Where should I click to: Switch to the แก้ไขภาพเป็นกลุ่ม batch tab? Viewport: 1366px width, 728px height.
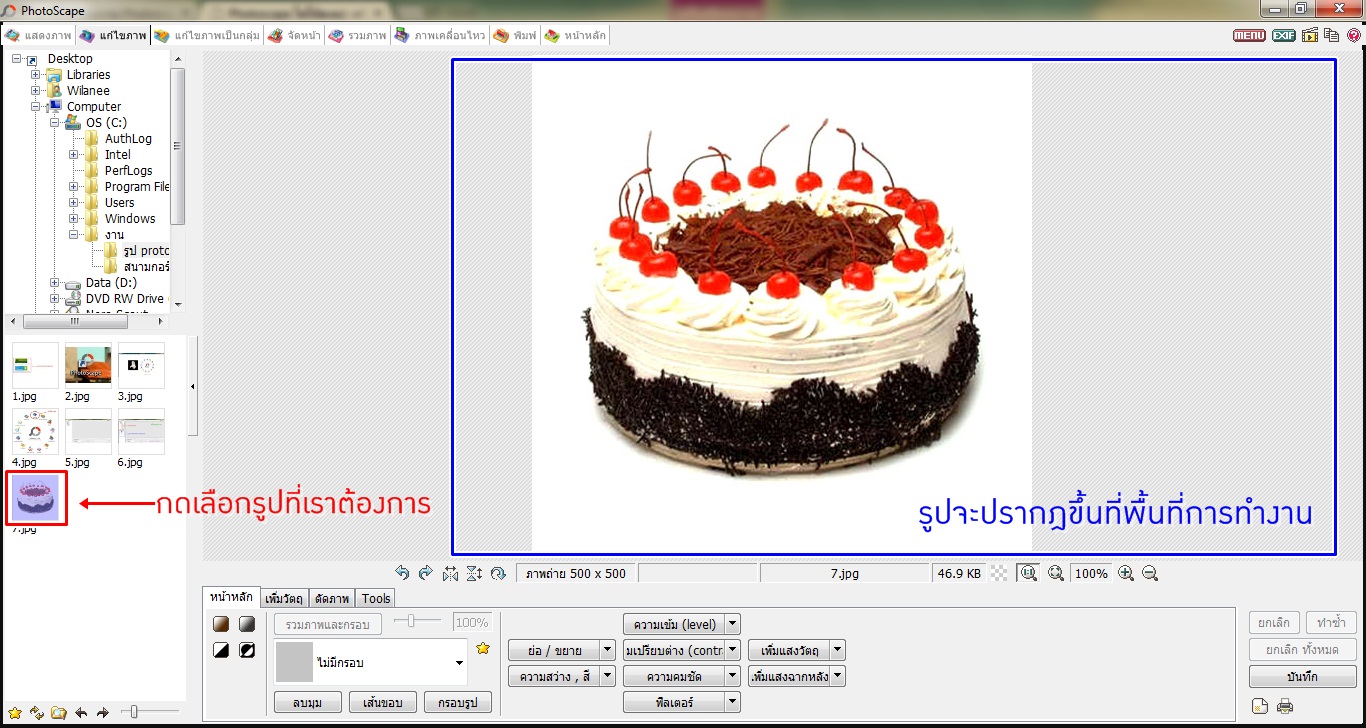click(x=206, y=35)
